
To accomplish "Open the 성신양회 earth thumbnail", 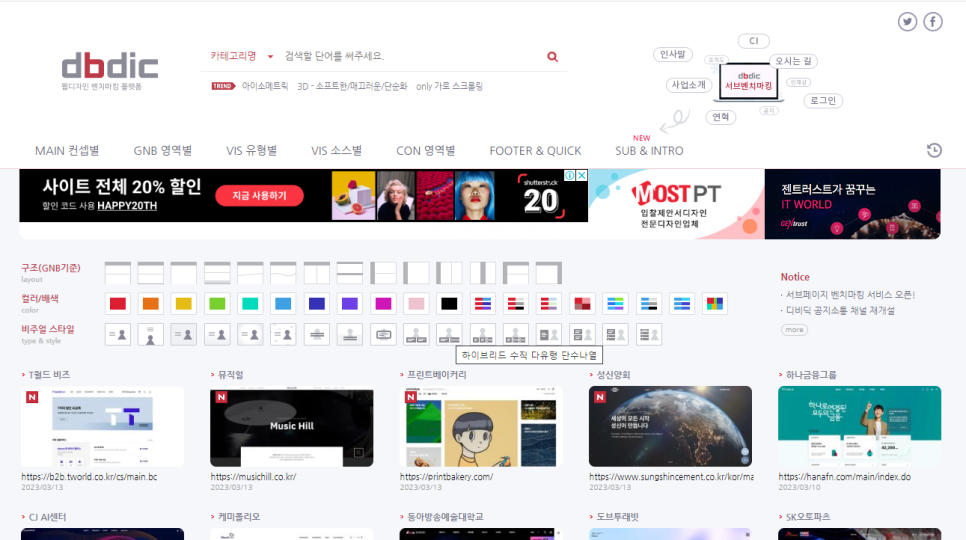I will [670, 426].
